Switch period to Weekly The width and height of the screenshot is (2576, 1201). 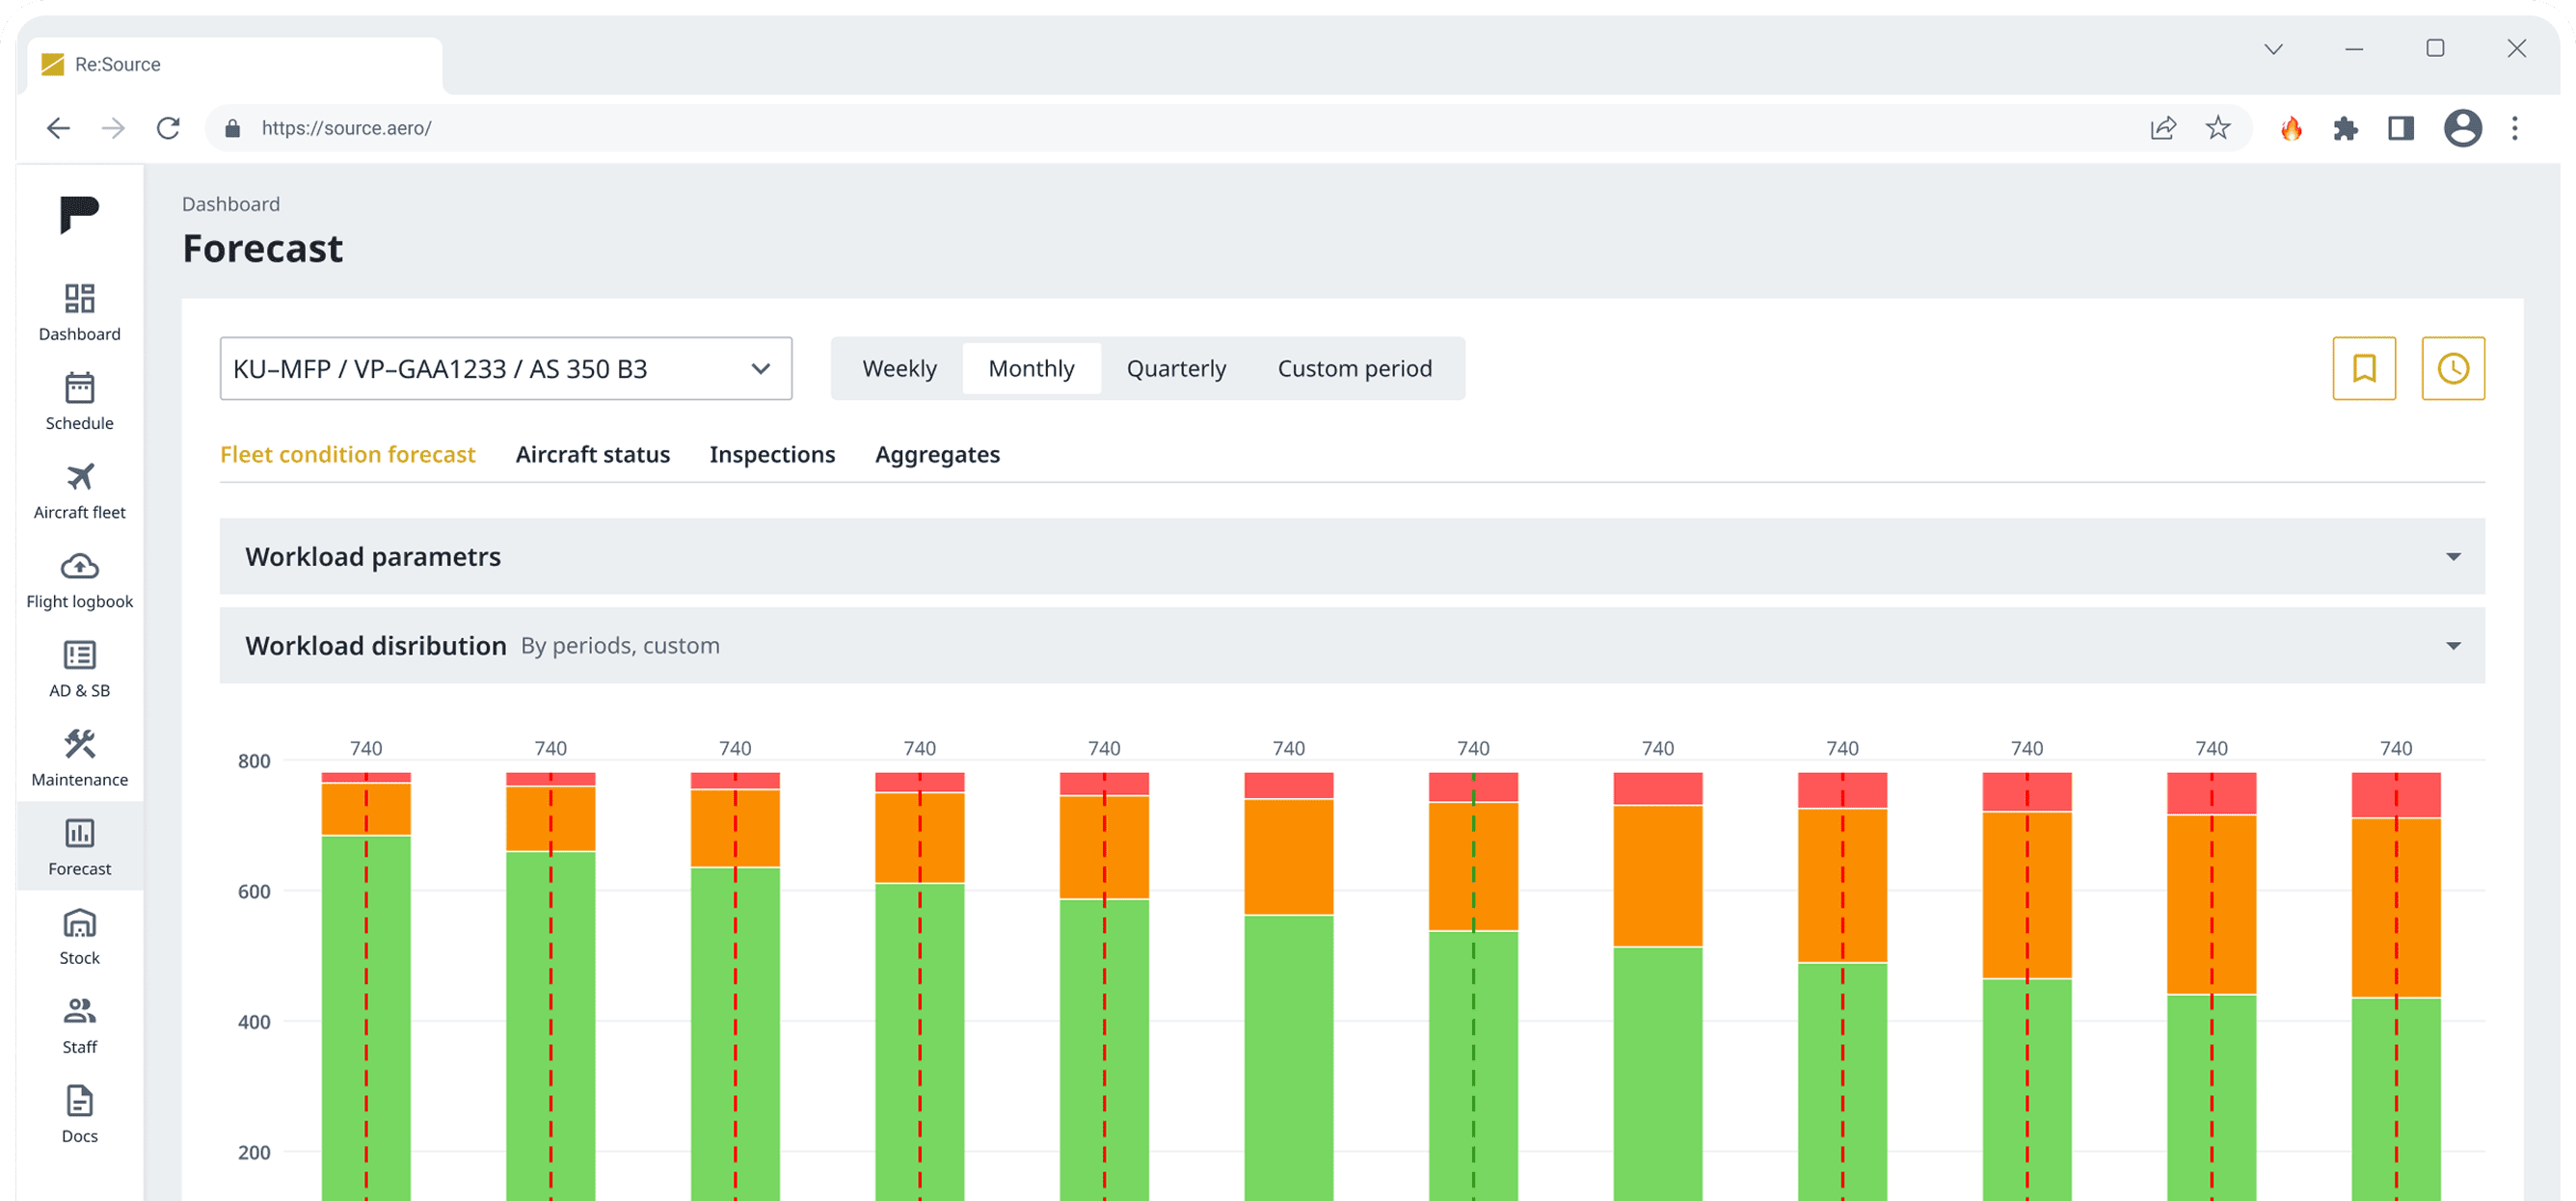click(x=899, y=368)
